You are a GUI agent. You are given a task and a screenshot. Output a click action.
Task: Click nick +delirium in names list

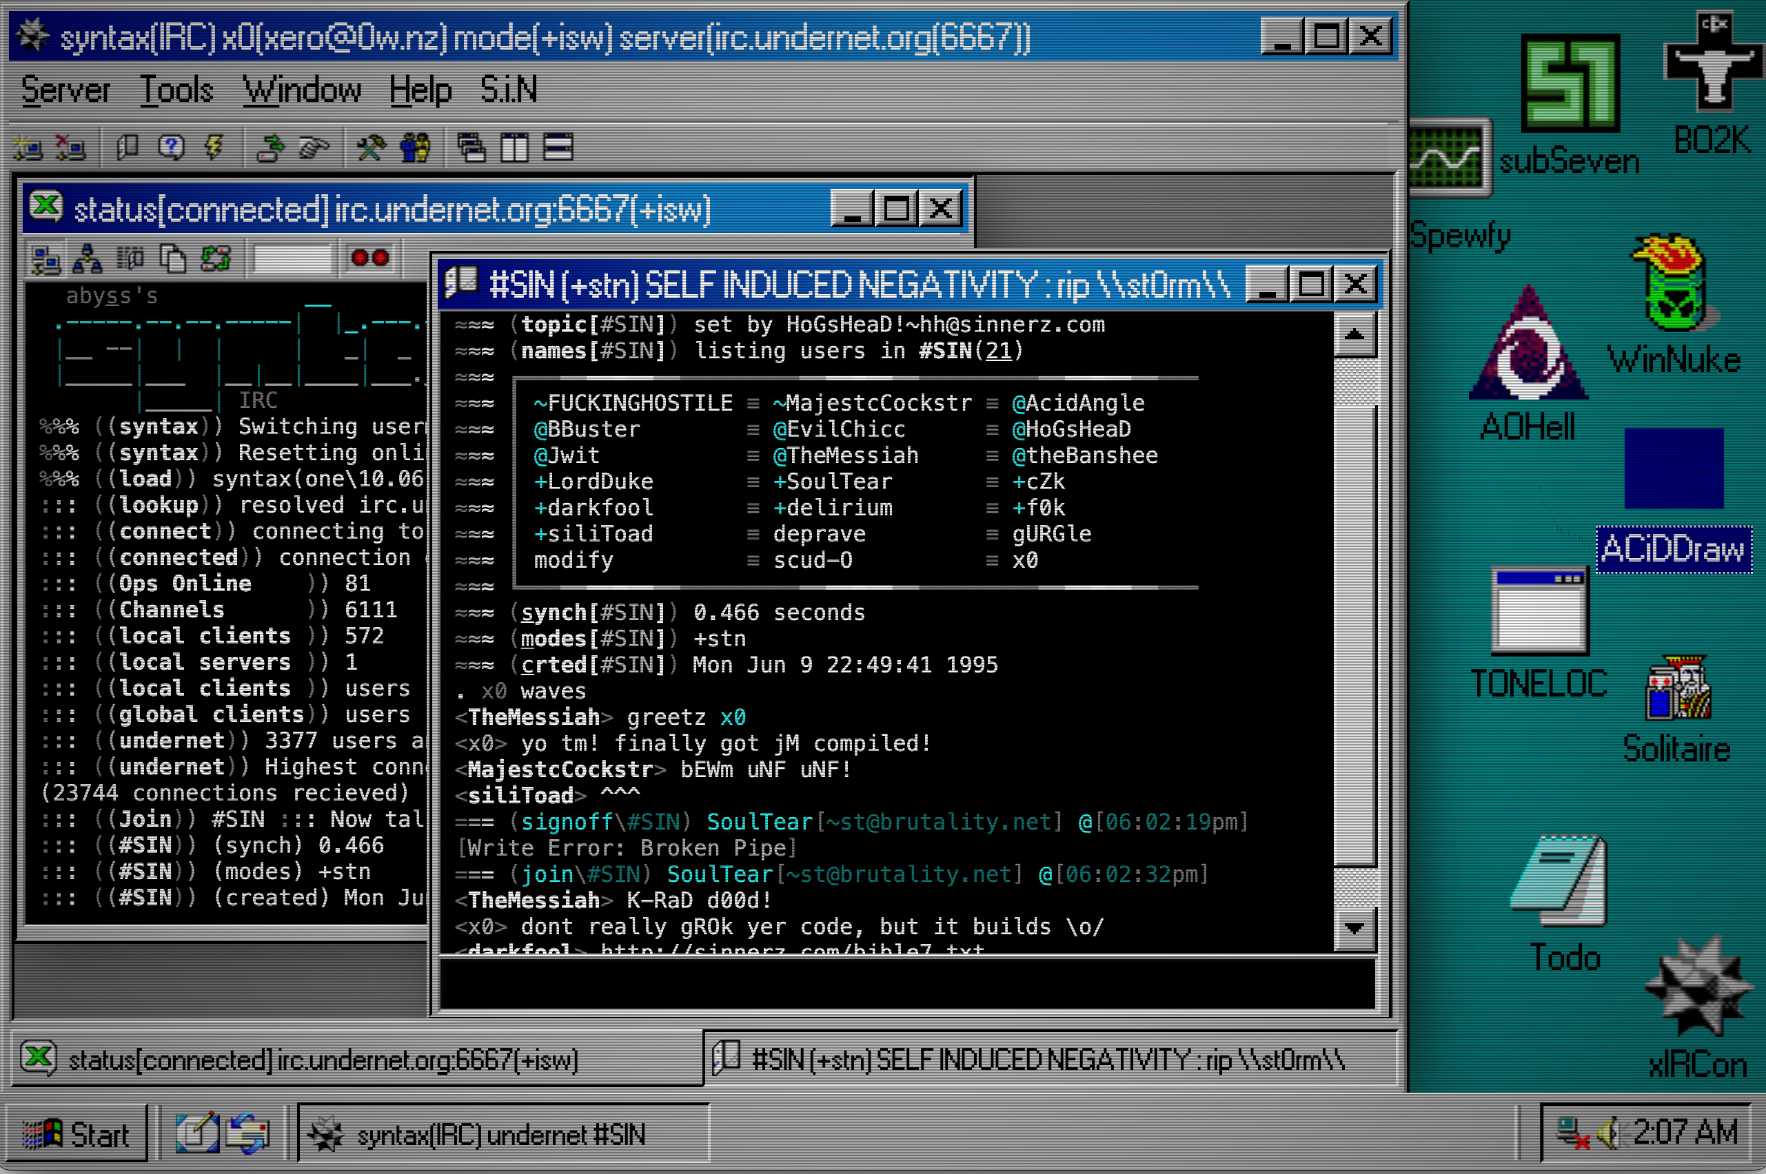pos(832,508)
